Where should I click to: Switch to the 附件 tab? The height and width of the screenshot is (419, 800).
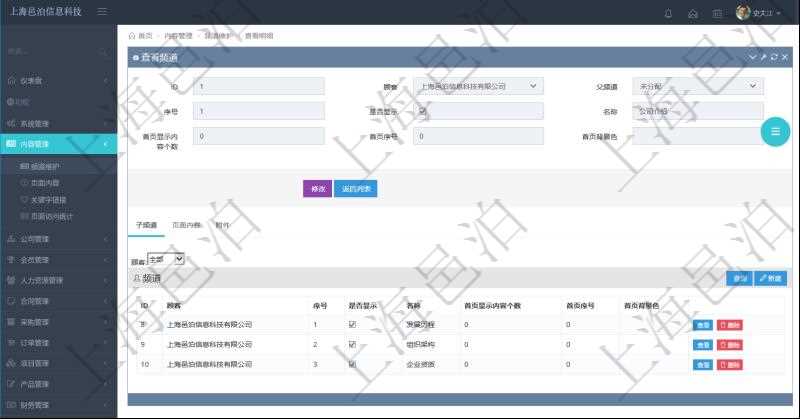[x=221, y=225]
